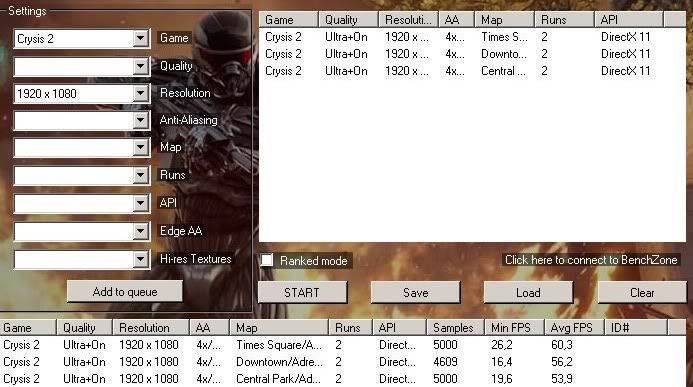Save the benchmark queue
The image size is (693, 387).
(x=415, y=292)
